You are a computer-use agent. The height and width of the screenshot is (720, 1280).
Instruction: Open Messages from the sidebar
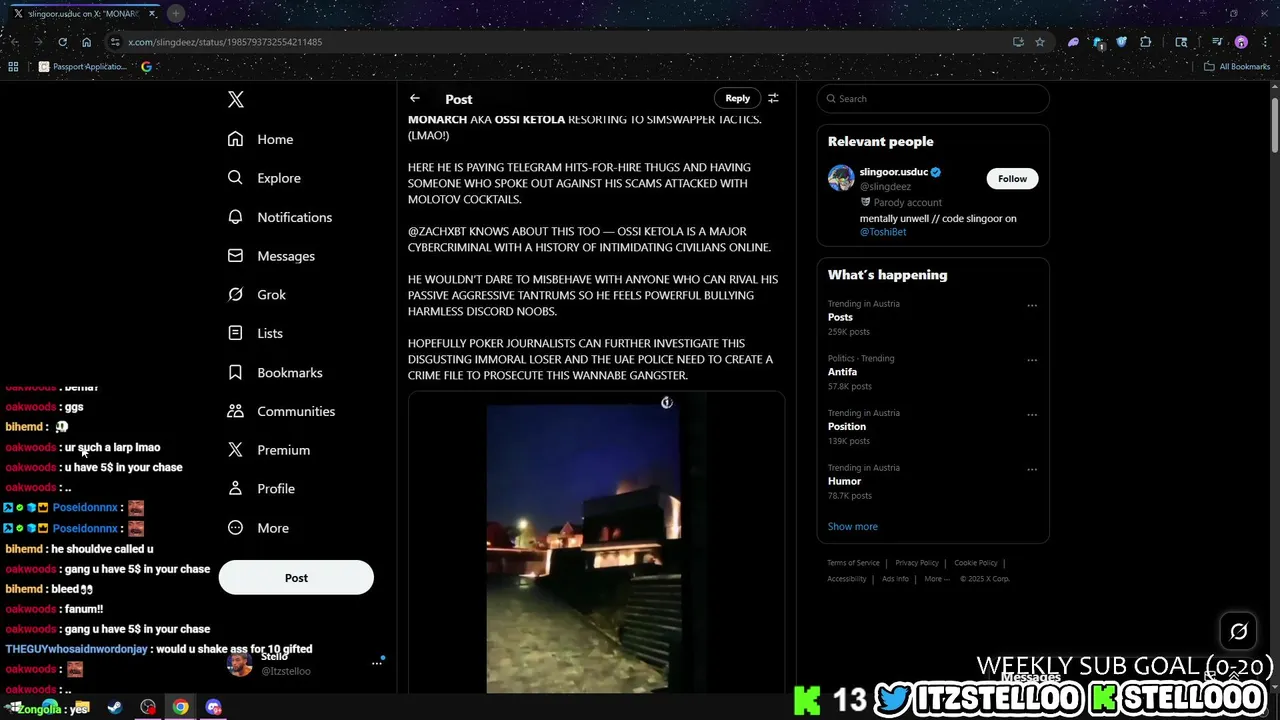(271, 256)
